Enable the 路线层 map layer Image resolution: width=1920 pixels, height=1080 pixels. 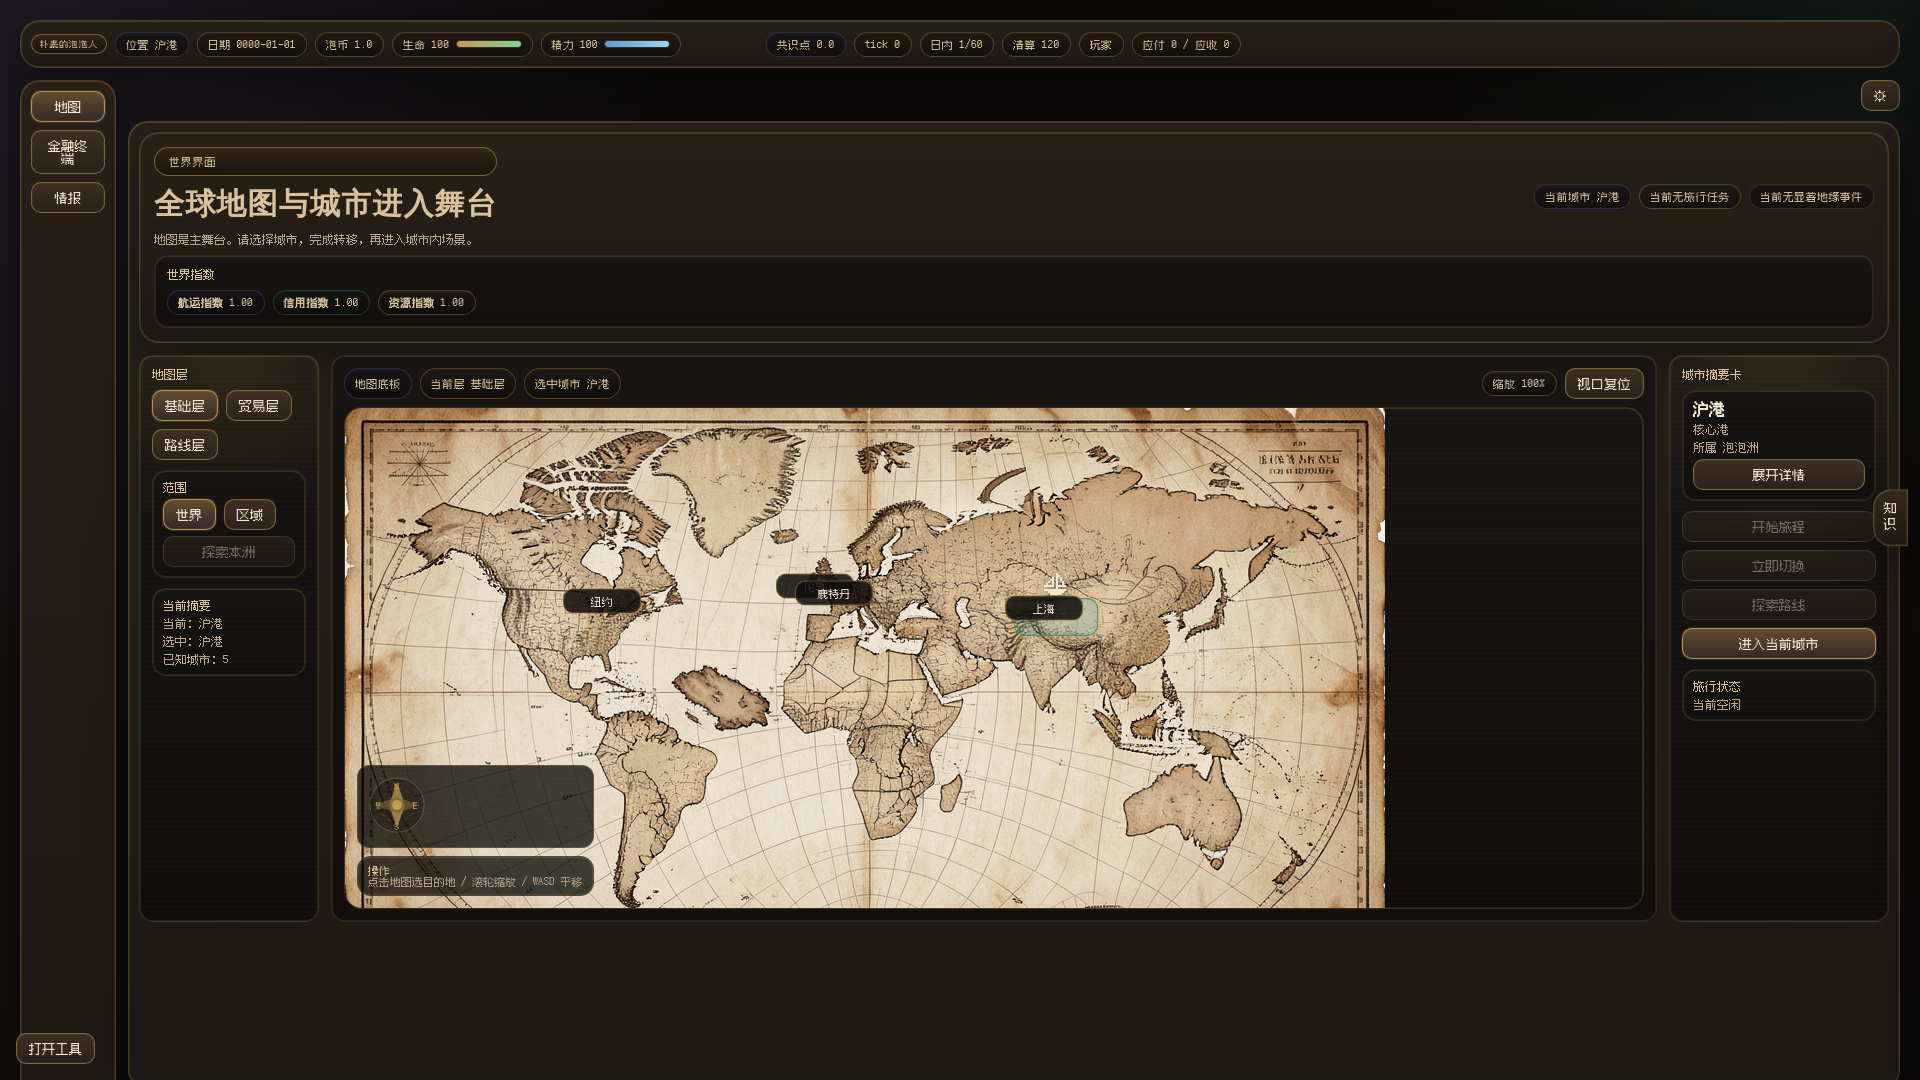point(184,445)
